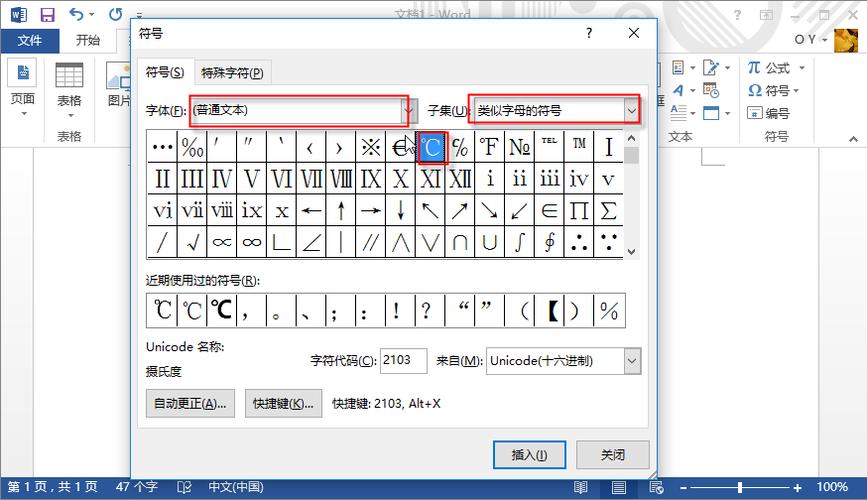The image size is (867, 500).
Task: Switch to read mode view icon
Action: coord(581,487)
